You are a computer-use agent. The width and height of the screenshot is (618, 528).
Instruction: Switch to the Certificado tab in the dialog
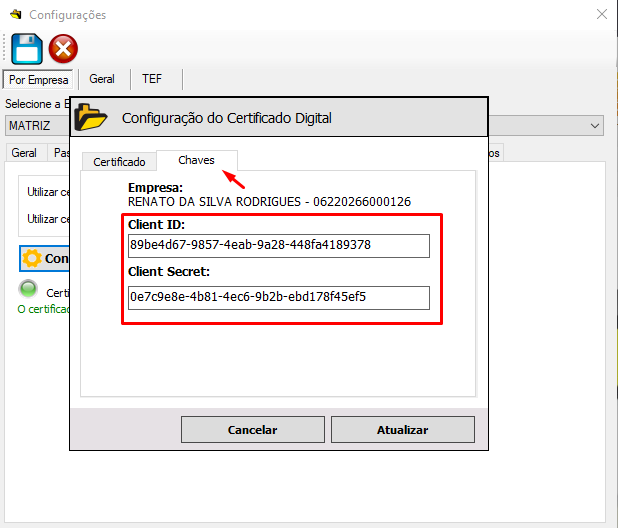click(x=119, y=162)
